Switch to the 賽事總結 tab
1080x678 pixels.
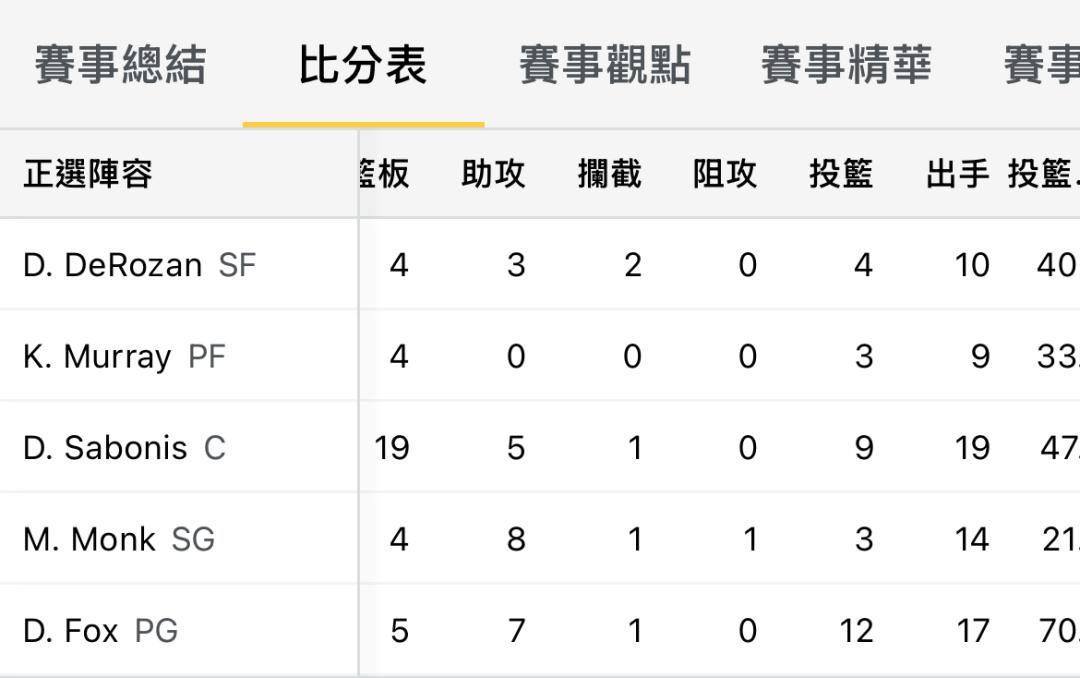click(121, 65)
